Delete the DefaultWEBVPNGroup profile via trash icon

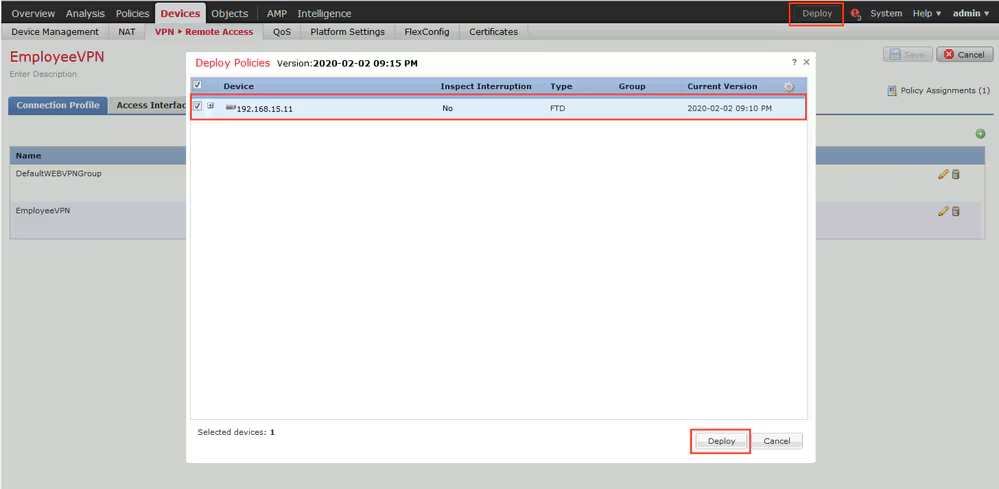coord(955,174)
